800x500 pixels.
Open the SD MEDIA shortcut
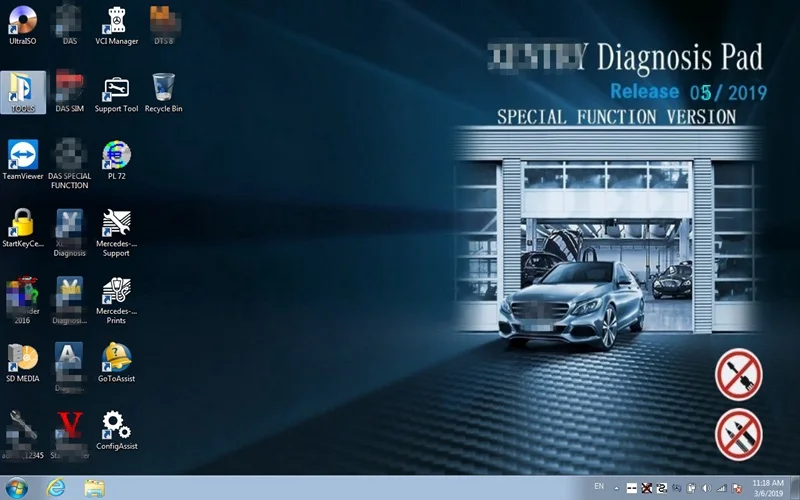point(22,358)
